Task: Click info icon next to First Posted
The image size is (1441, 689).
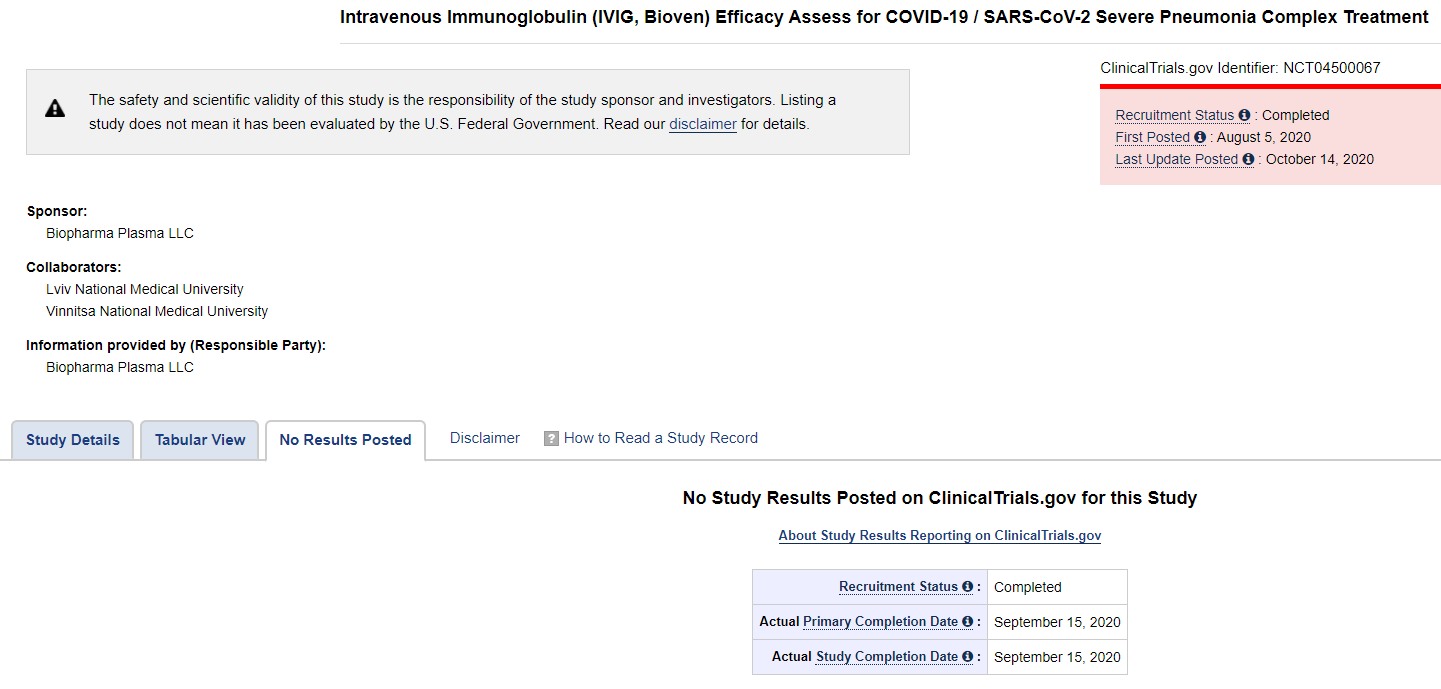Action: coord(1200,137)
